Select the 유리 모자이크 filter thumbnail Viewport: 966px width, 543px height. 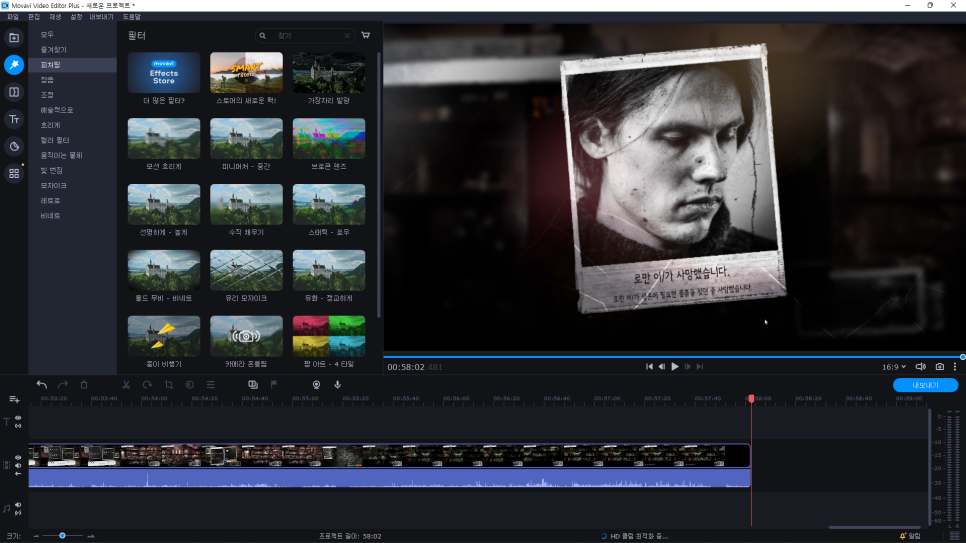(x=246, y=271)
